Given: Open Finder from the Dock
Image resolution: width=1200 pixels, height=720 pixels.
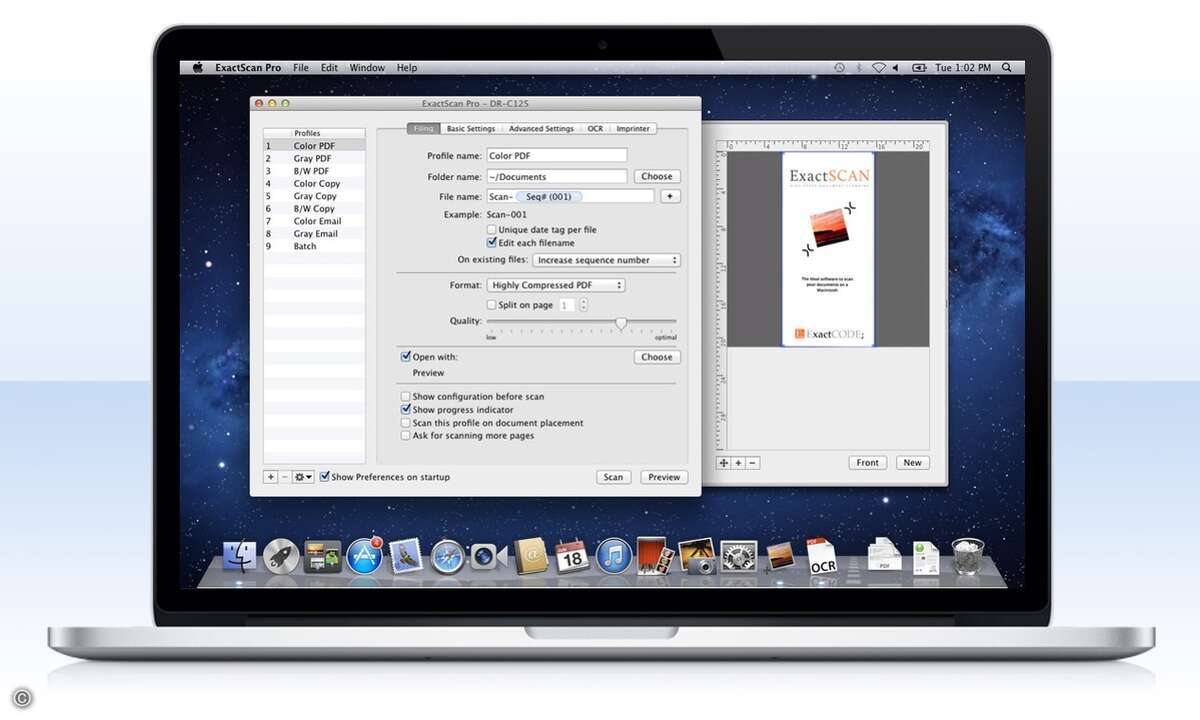Looking at the screenshot, I should tap(239, 556).
